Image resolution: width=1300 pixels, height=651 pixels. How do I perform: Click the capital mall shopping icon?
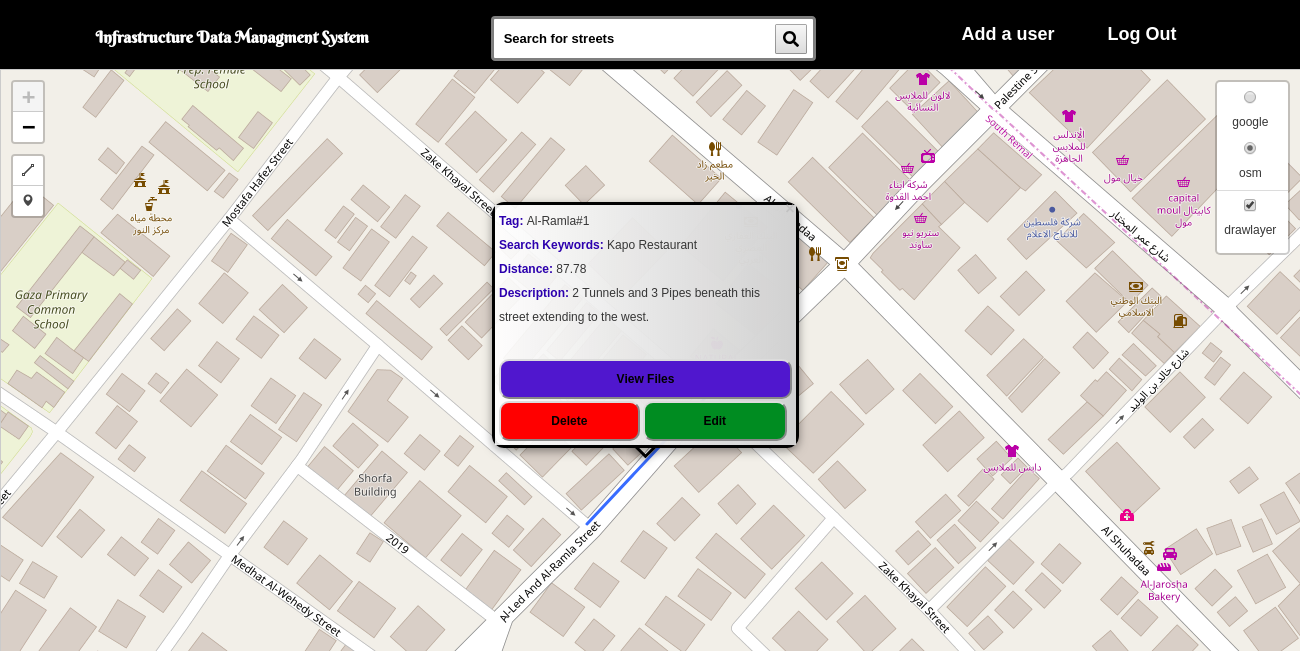1183,183
